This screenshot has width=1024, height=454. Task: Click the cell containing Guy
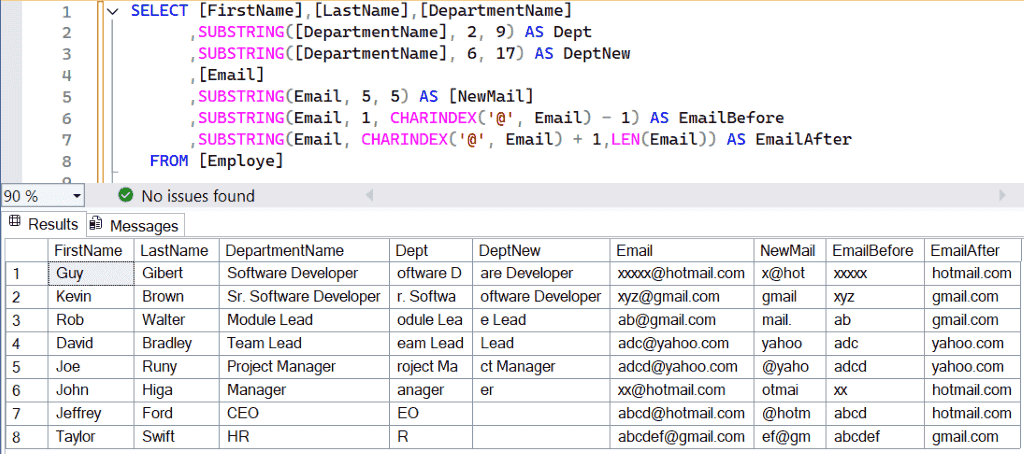91,273
